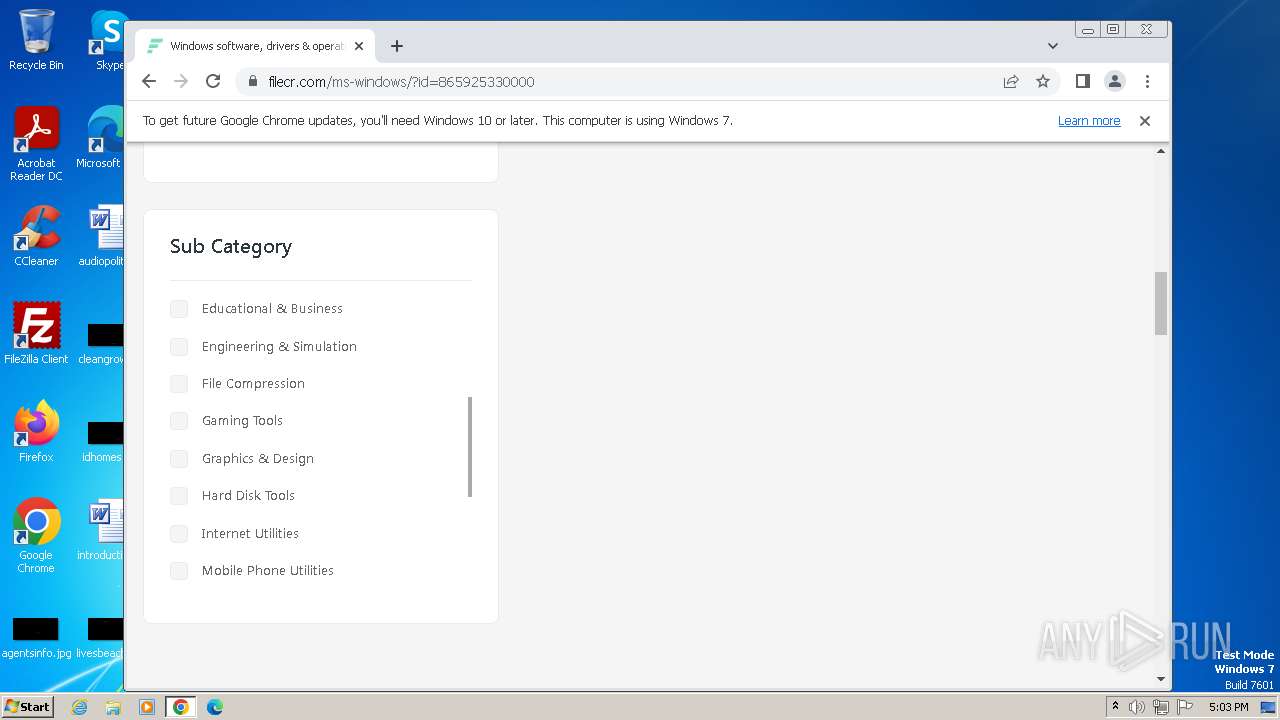Click the taskbar clock 5:03 PM
This screenshot has height=720, width=1280.
click(x=1228, y=707)
